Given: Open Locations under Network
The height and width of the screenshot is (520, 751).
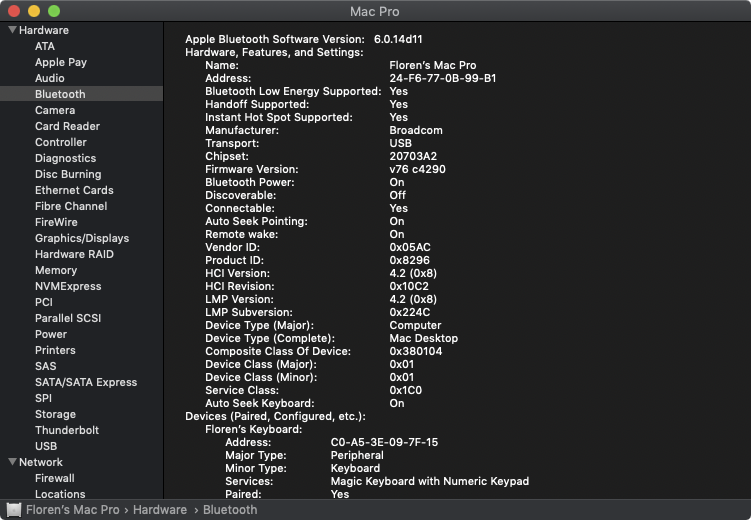Looking at the screenshot, I should pos(60,494).
